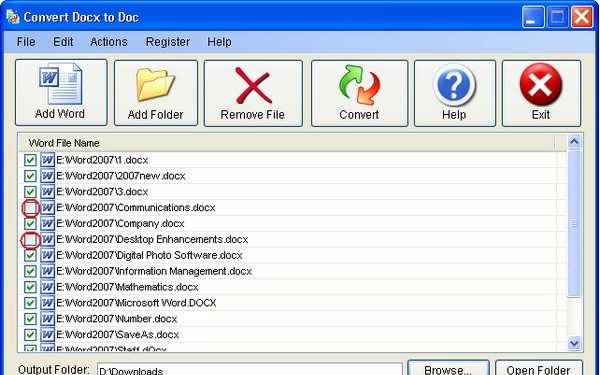Uncheck the Microsoft Word.DOCX checkbox
Viewport: 600px width, 375px height.
30,303
